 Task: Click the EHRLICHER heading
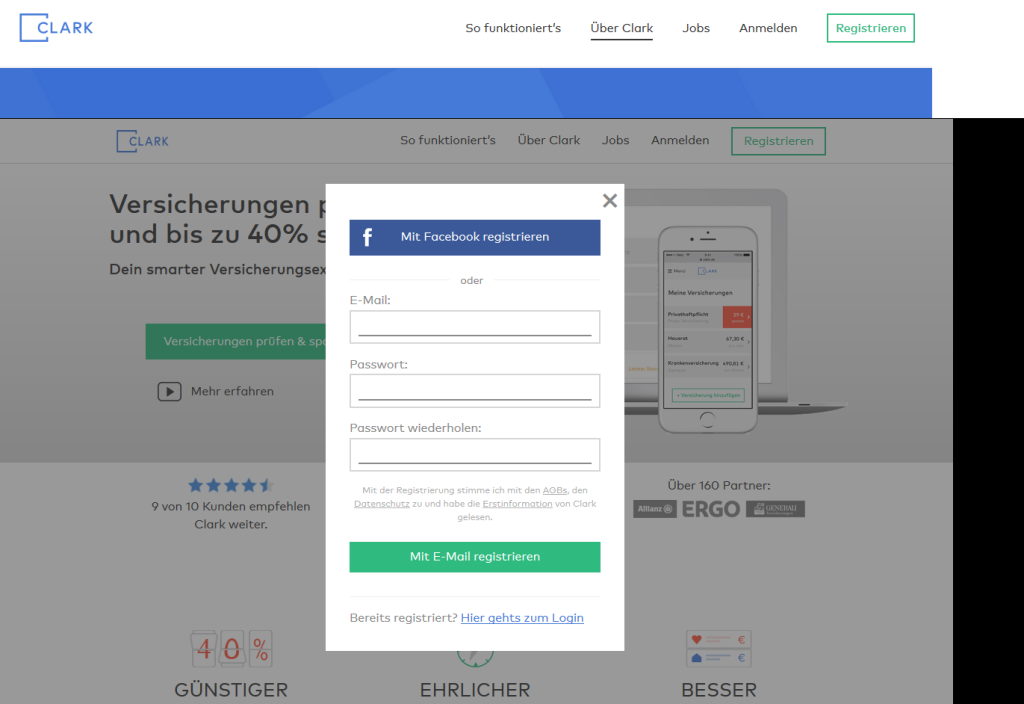click(x=475, y=690)
